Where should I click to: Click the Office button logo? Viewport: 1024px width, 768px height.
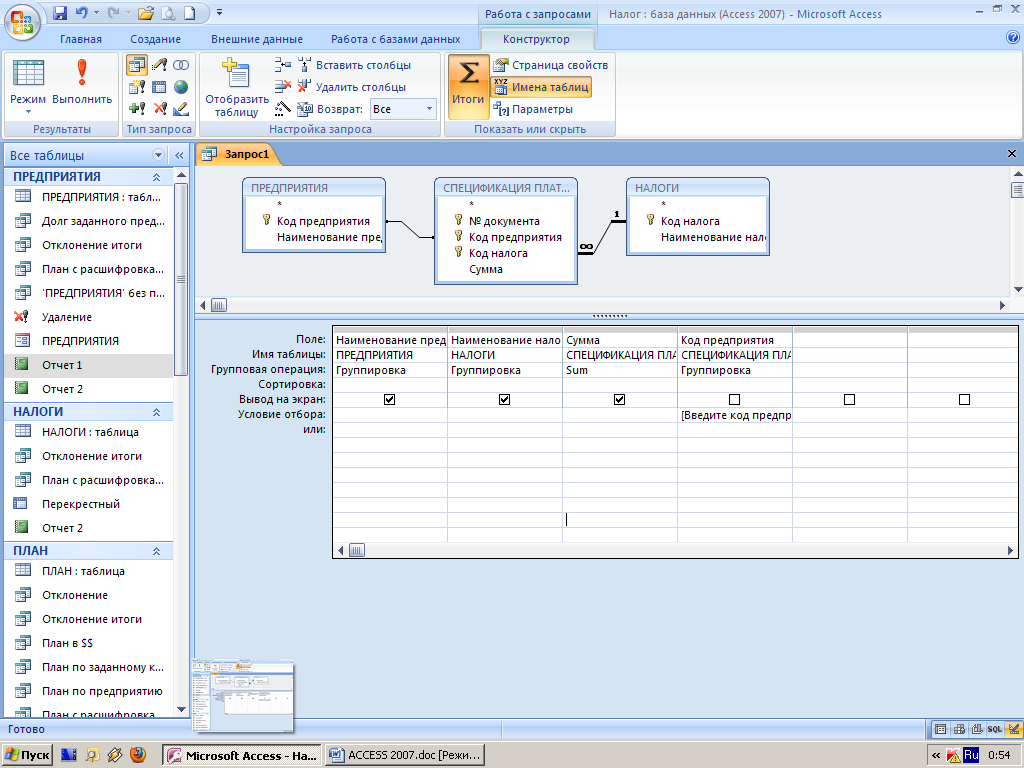tap(22, 22)
